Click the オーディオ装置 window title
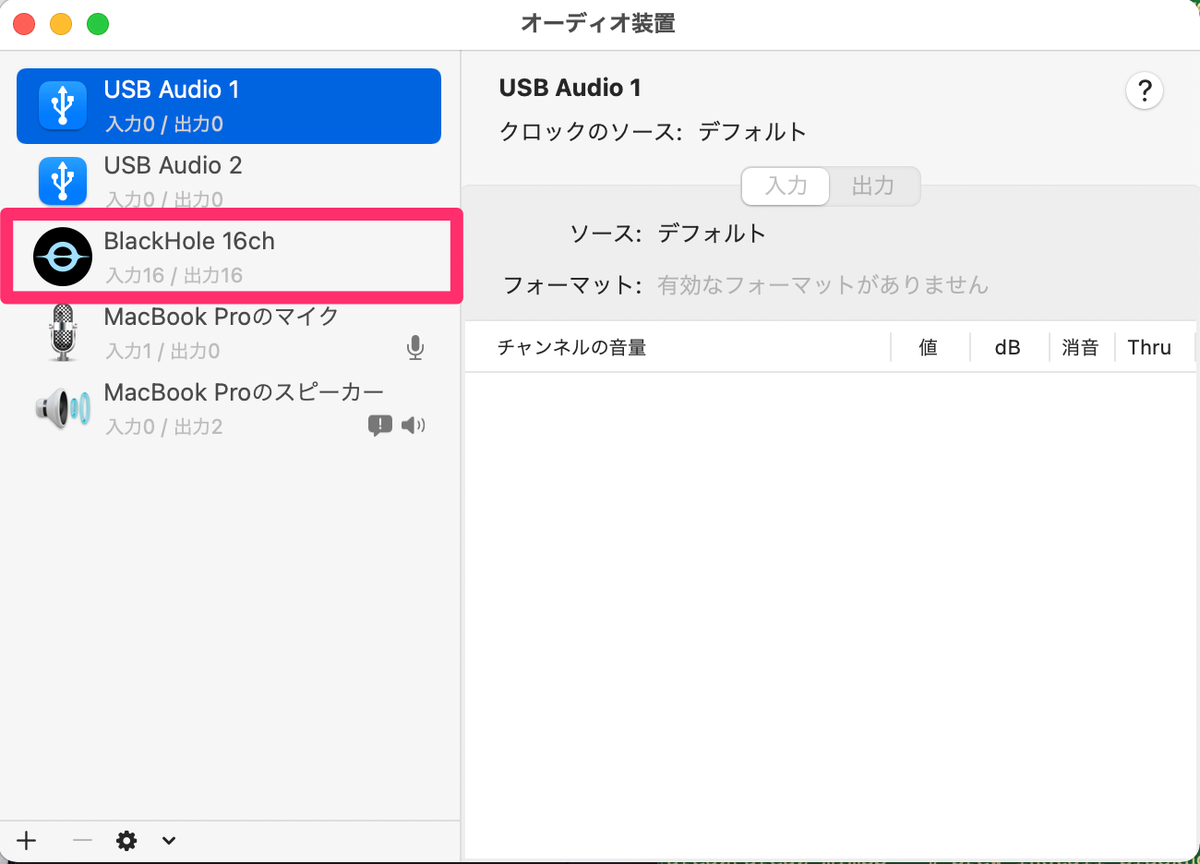The width and height of the screenshot is (1200, 864). click(x=598, y=24)
